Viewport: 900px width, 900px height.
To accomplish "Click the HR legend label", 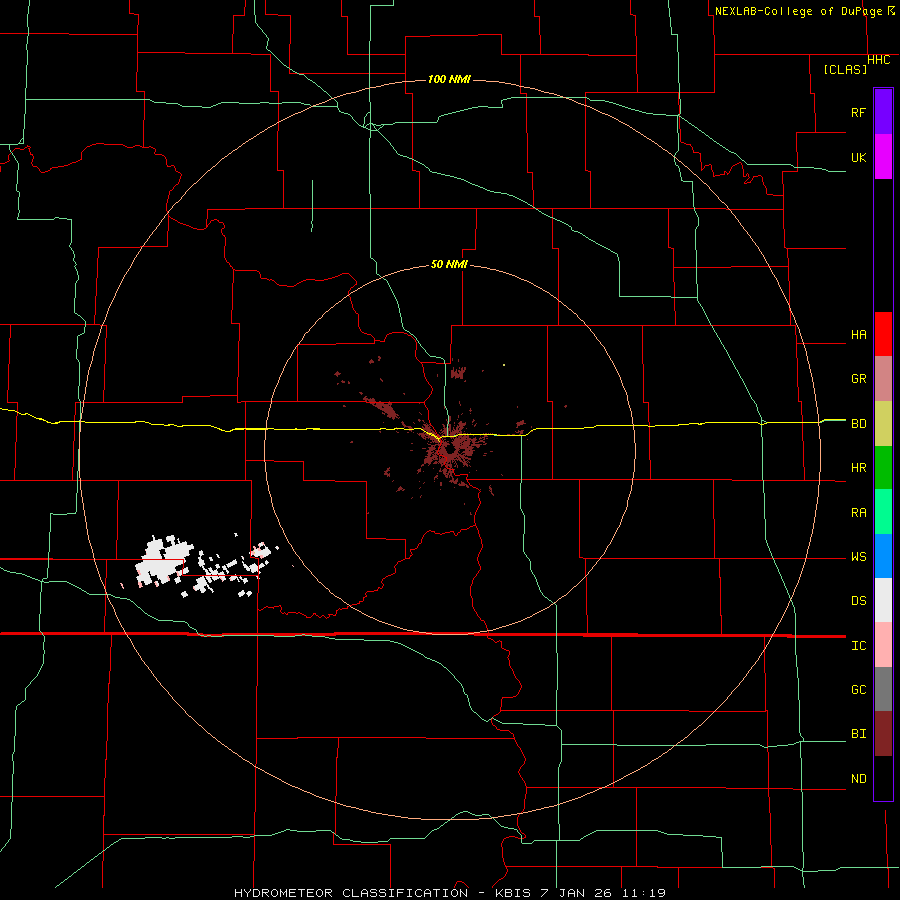I will 858,468.
